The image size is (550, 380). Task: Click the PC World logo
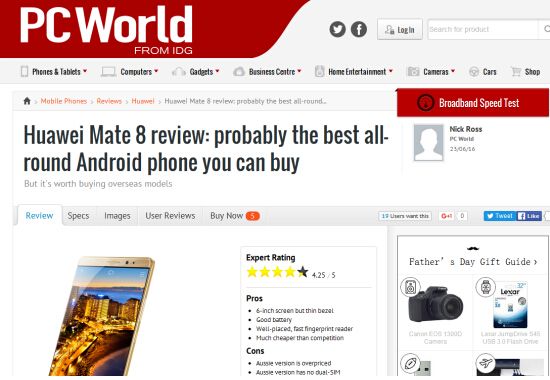tap(106, 30)
